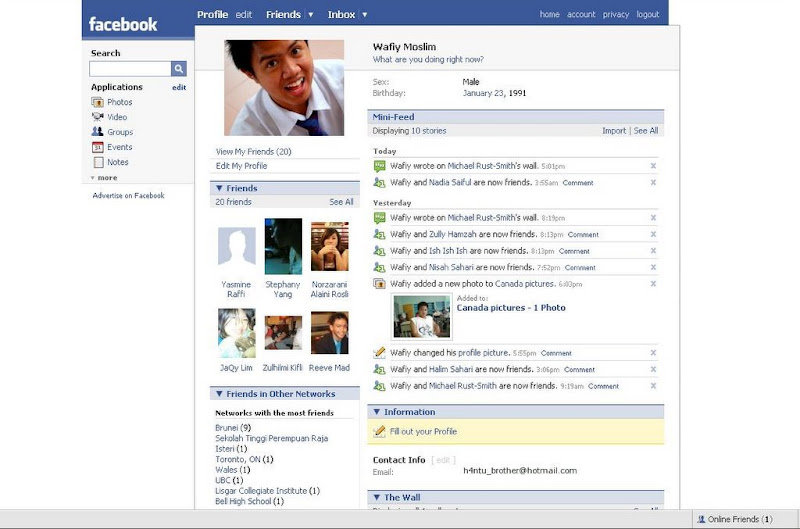Click the Brunei (9) network link

pos(233,427)
